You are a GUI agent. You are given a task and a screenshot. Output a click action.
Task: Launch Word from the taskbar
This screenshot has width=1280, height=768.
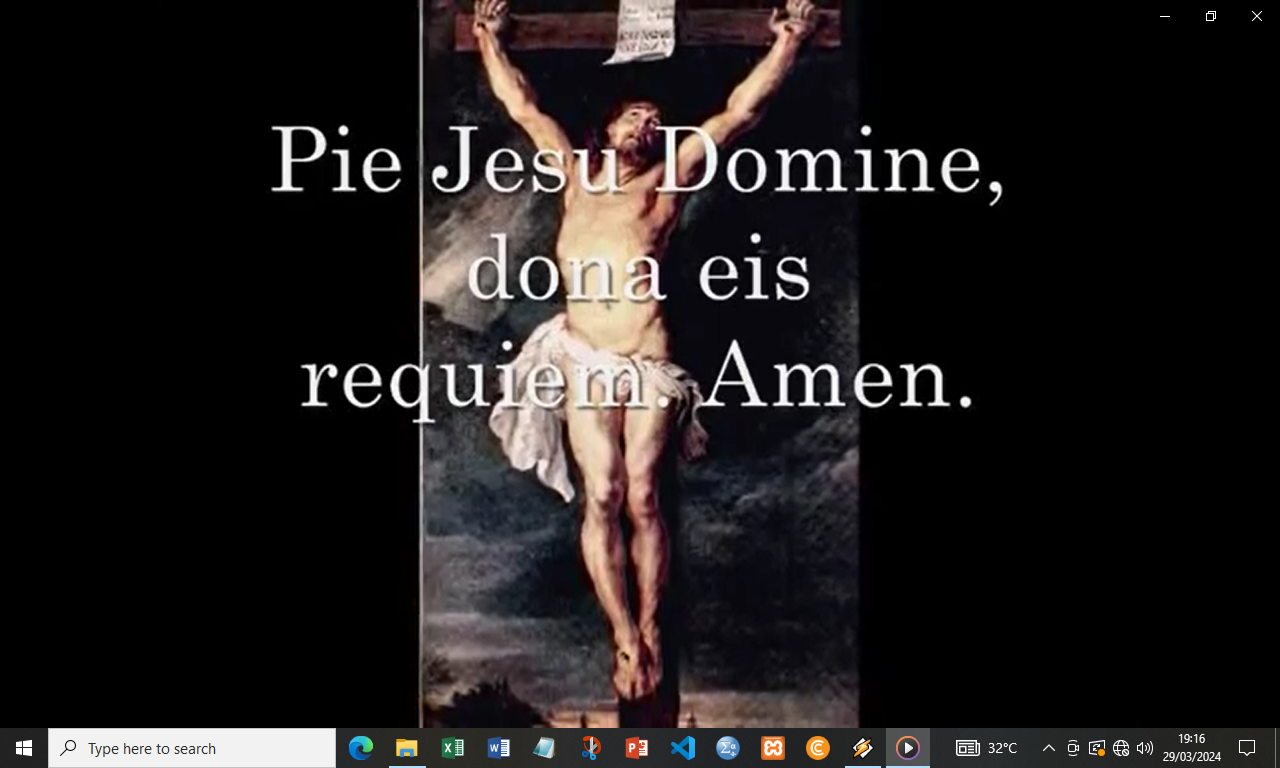click(x=498, y=748)
